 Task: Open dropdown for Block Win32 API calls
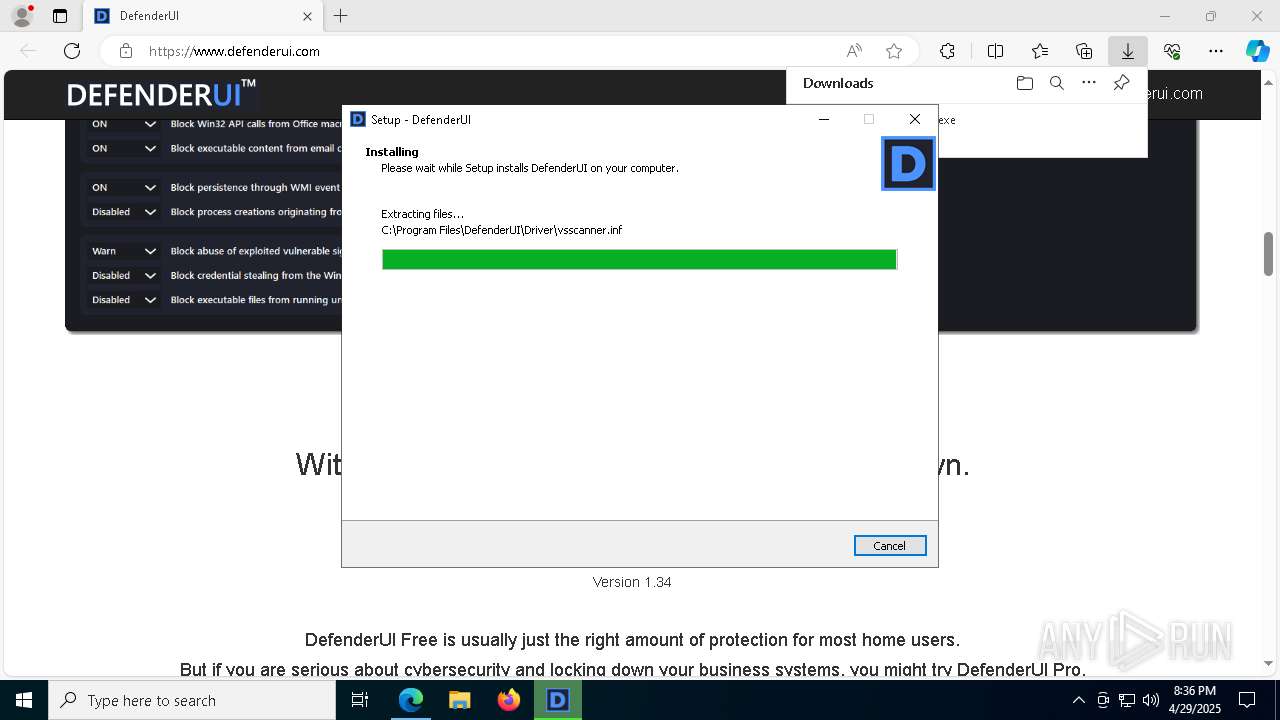pos(124,124)
